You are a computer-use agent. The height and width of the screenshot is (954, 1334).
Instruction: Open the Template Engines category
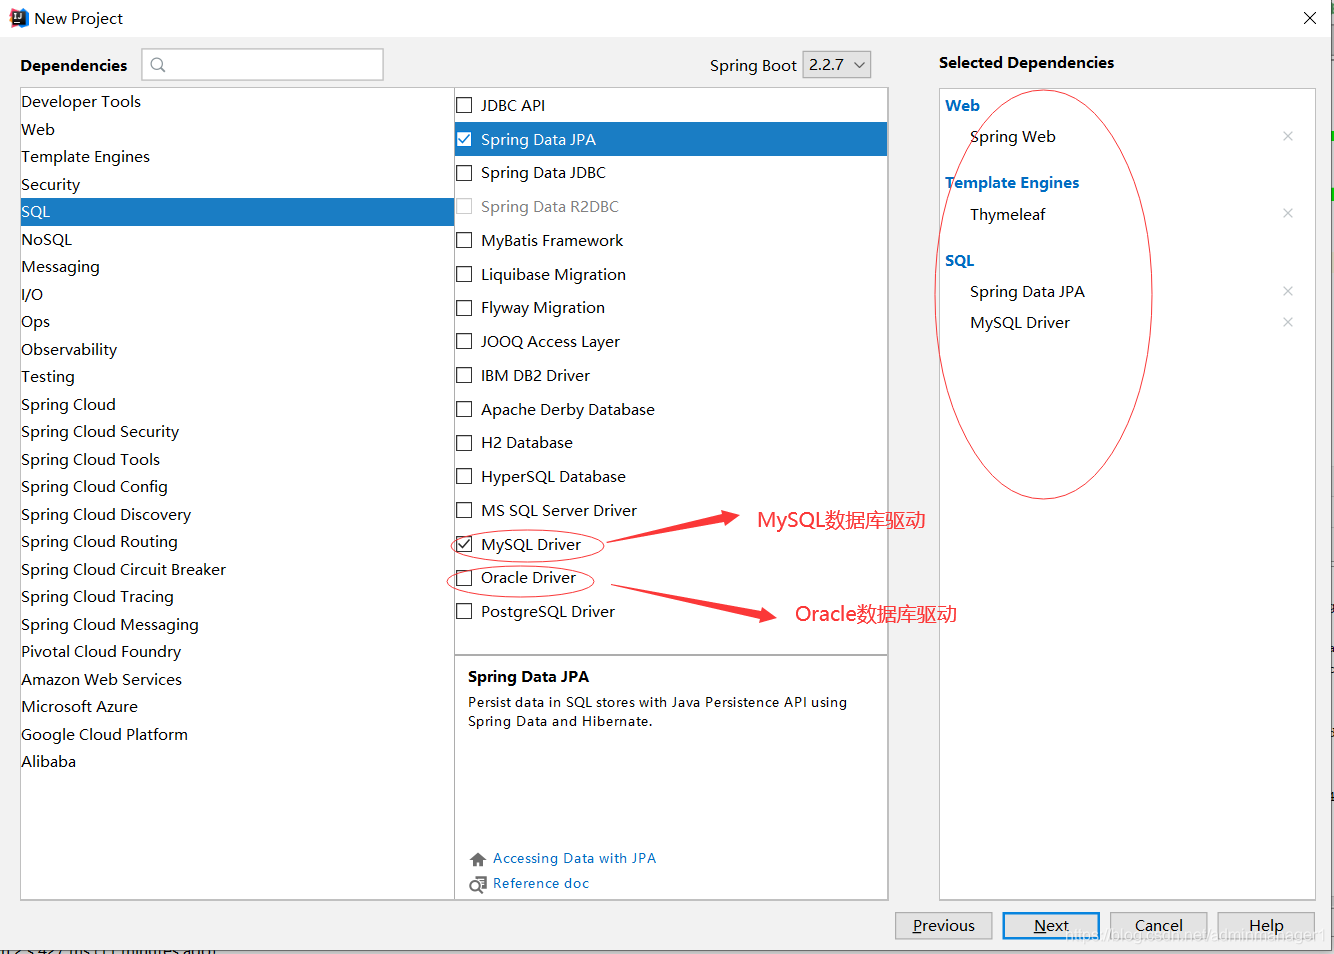[237, 157]
